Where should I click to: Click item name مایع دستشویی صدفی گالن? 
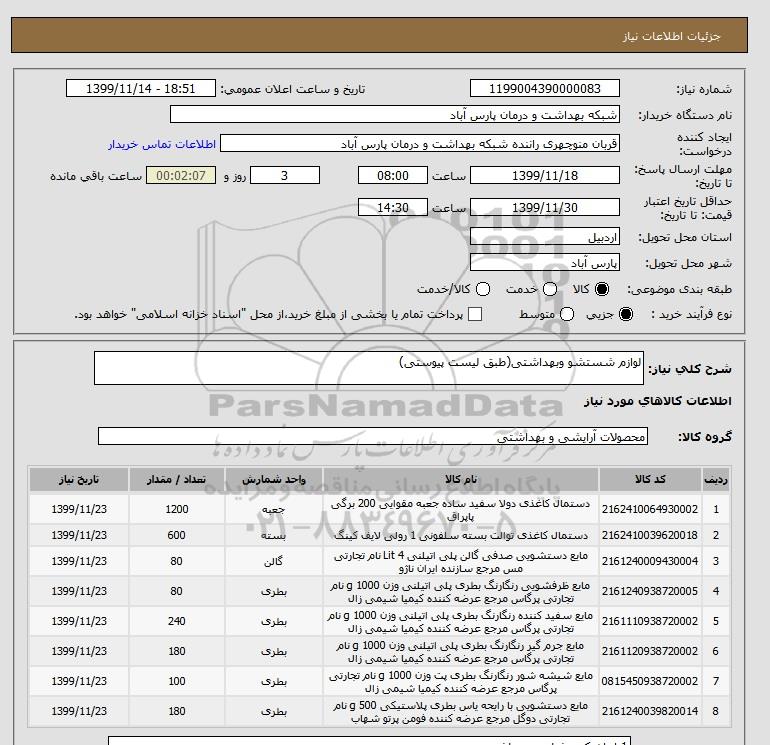(x=461, y=562)
